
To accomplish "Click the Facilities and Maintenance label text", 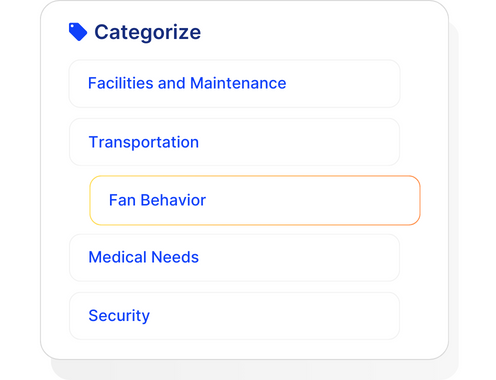I will point(187,83).
